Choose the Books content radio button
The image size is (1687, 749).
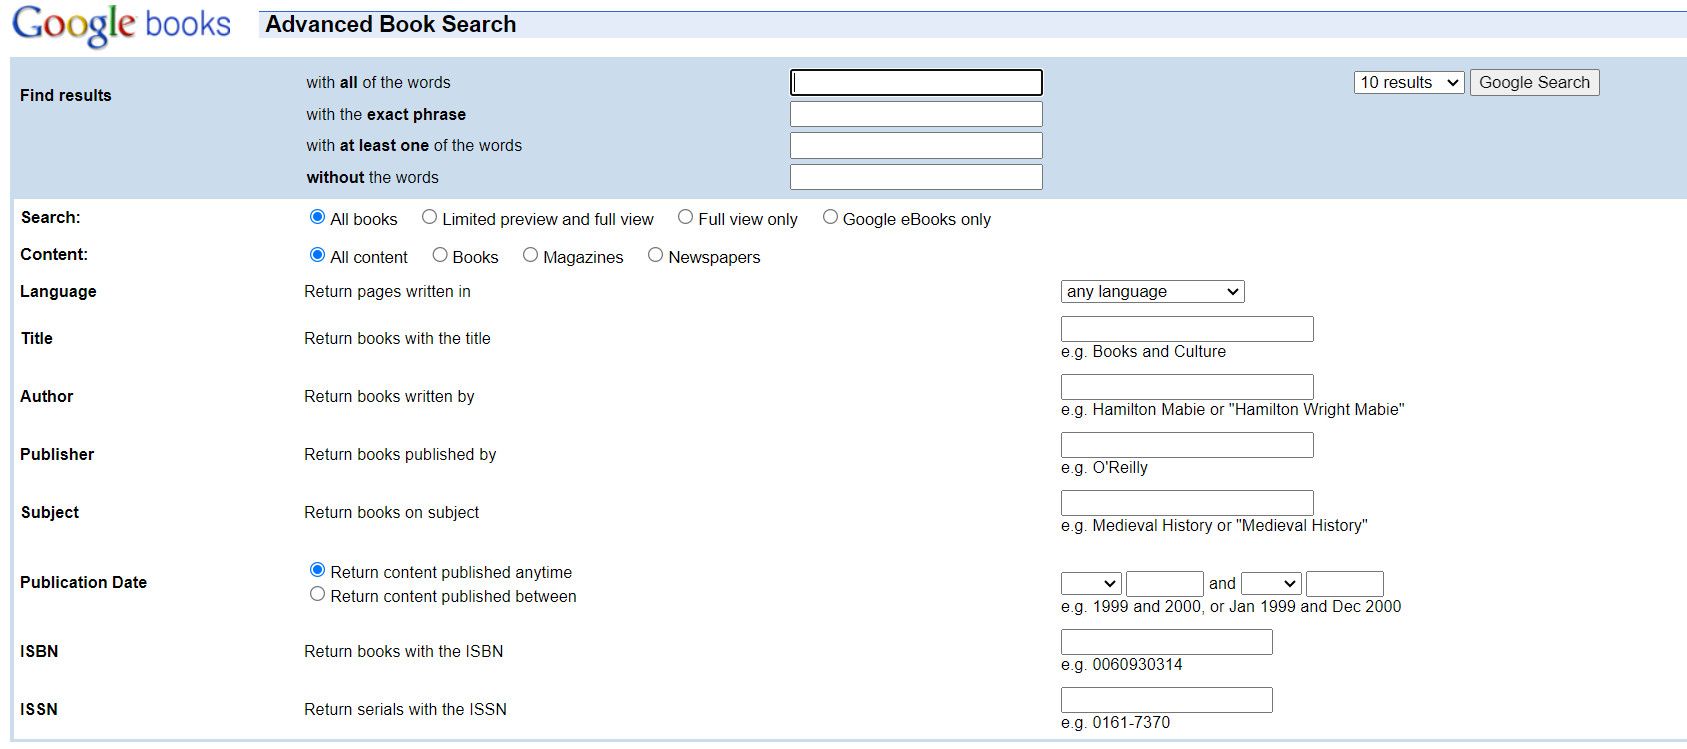(440, 255)
